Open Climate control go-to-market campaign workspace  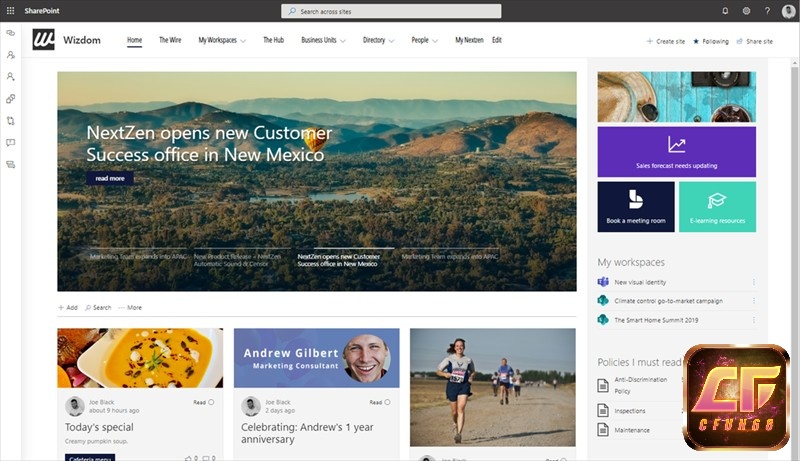click(x=668, y=301)
